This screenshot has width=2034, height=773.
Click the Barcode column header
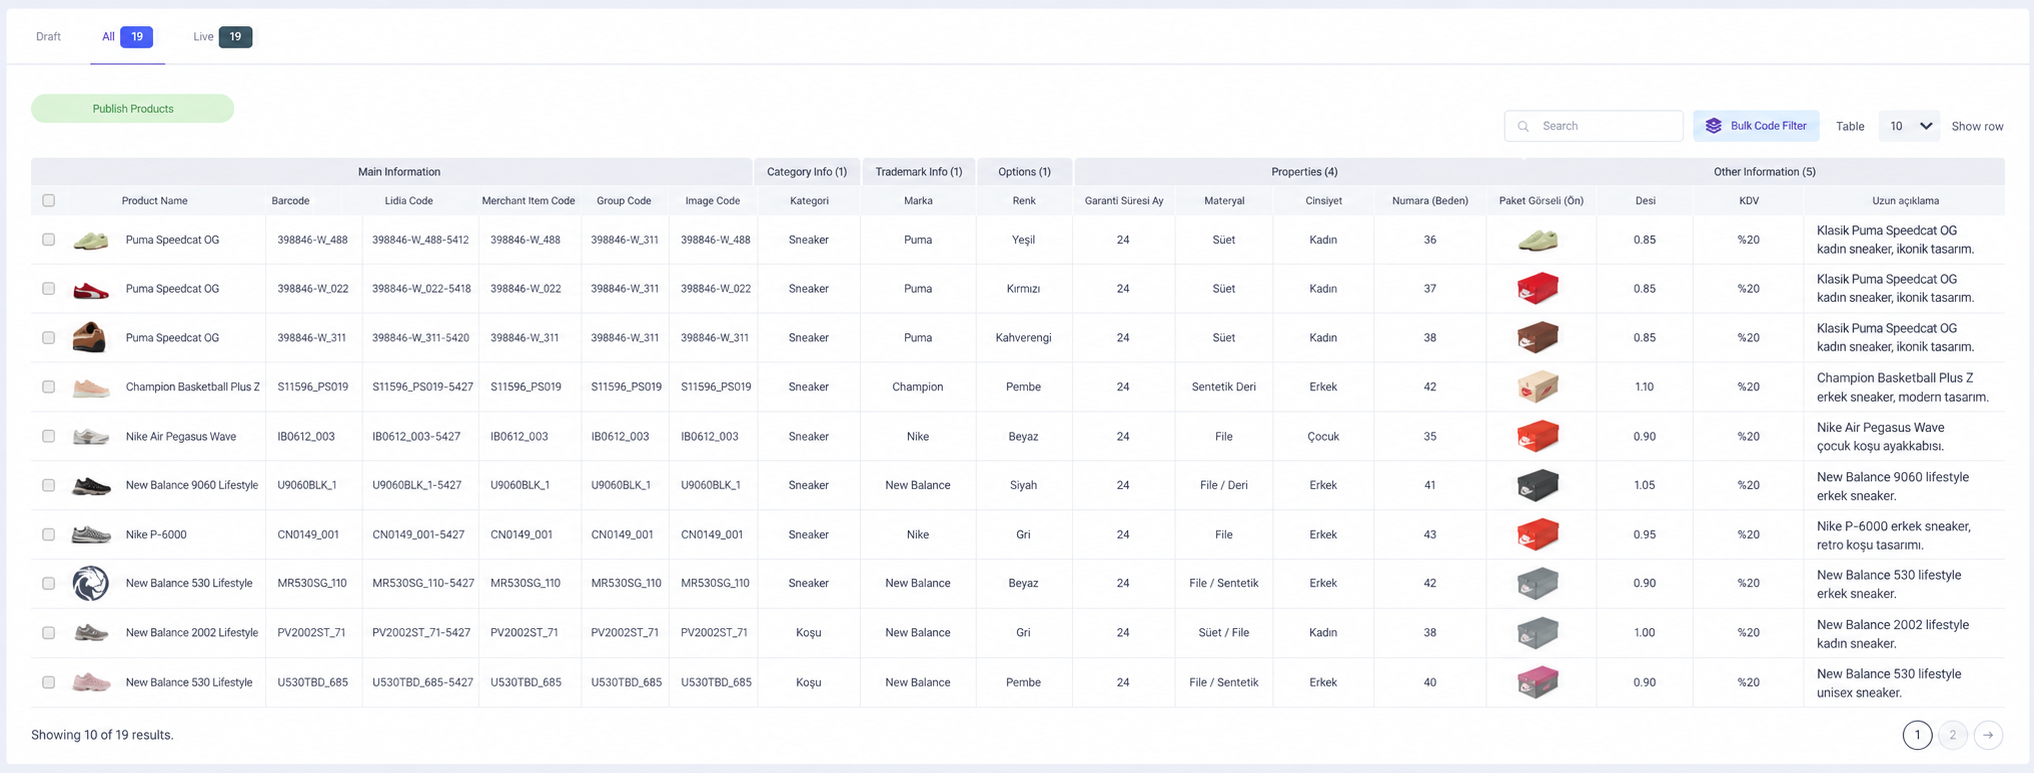[291, 201]
